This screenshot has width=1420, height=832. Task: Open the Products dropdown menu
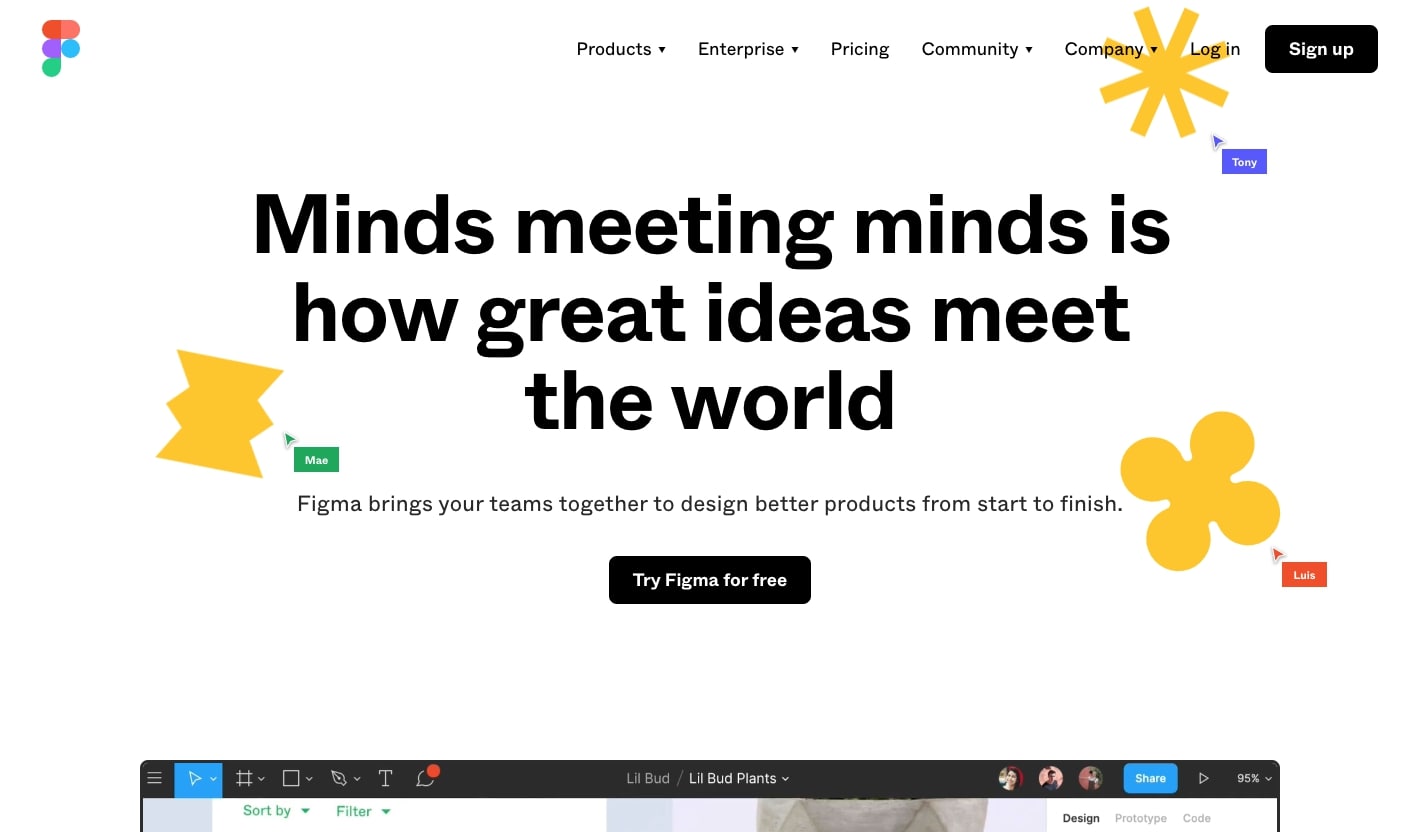(621, 49)
